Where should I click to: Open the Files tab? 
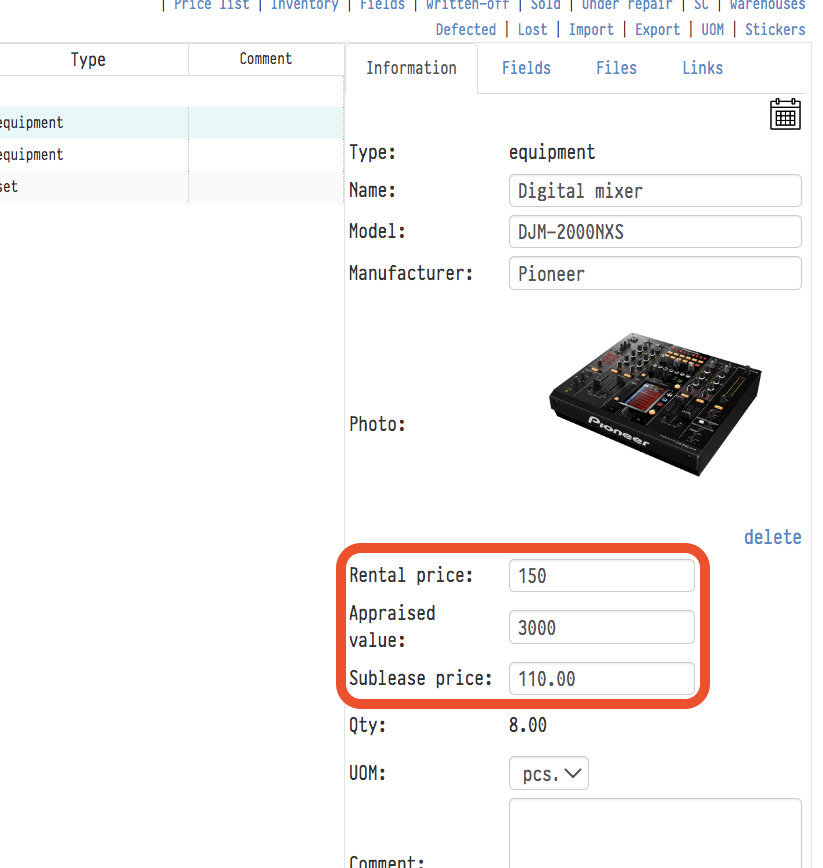coord(616,68)
